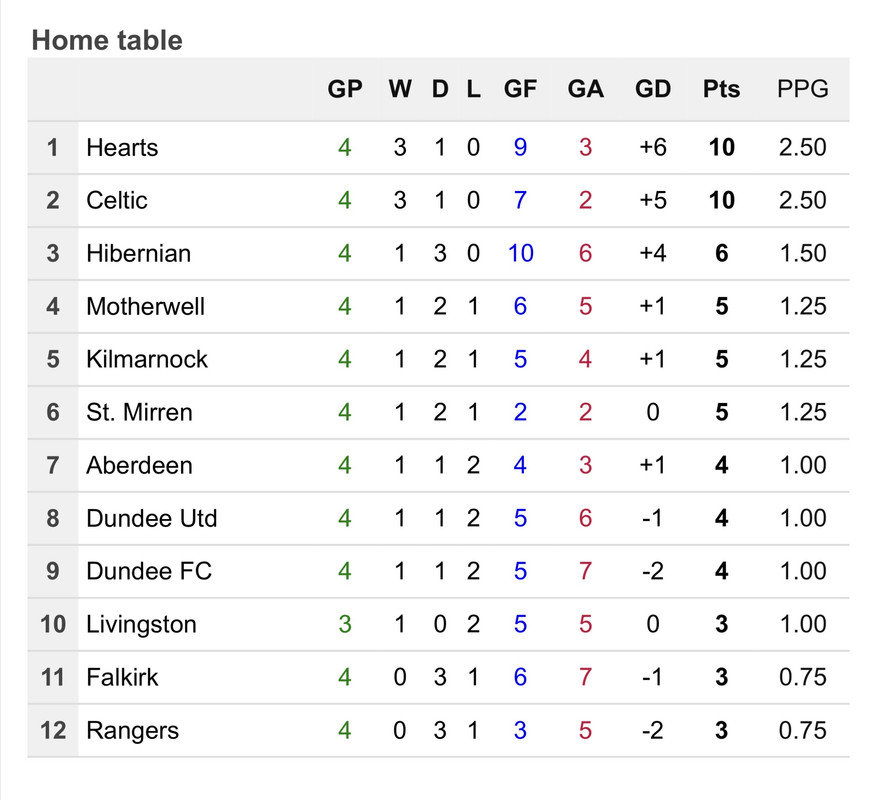Sort table by Pts column header

pos(721,89)
